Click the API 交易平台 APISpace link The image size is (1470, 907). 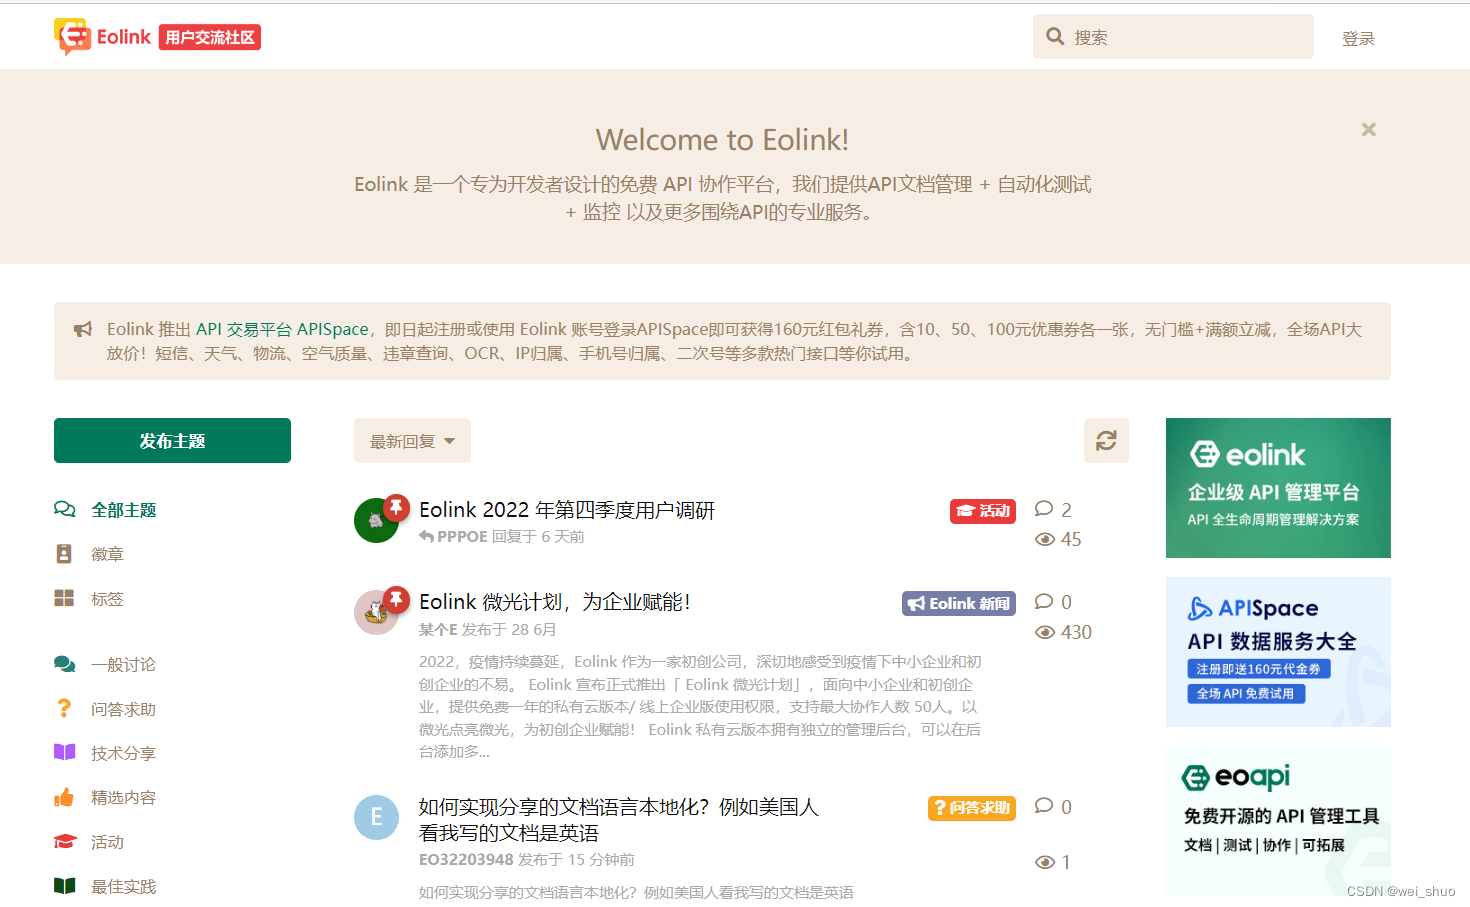[x=282, y=329]
